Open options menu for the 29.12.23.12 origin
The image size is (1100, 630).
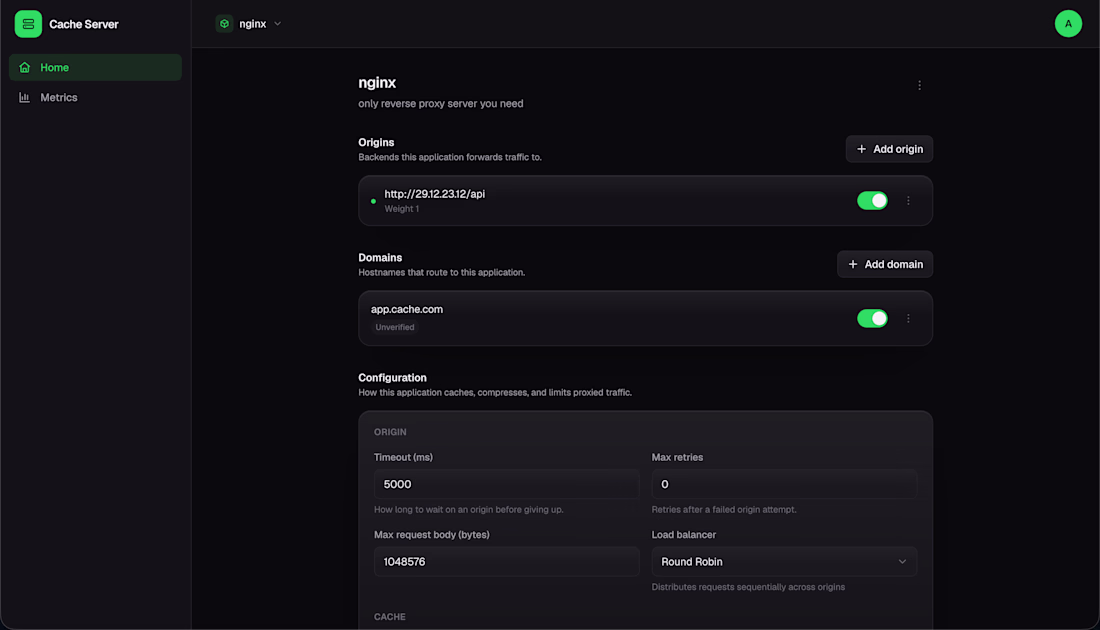(x=908, y=201)
